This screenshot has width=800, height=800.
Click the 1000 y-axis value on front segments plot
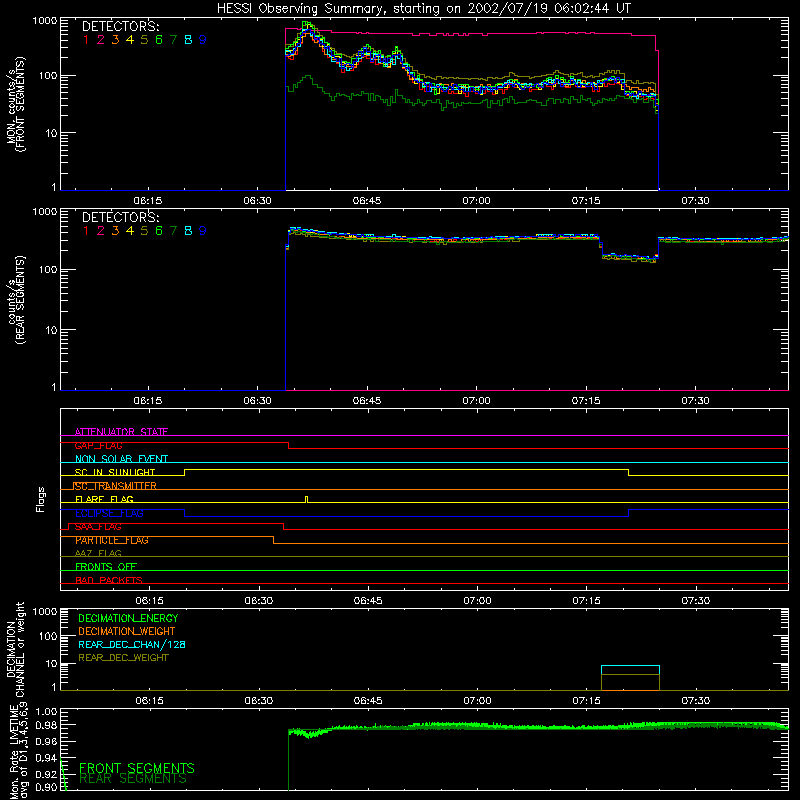click(44, 21)
